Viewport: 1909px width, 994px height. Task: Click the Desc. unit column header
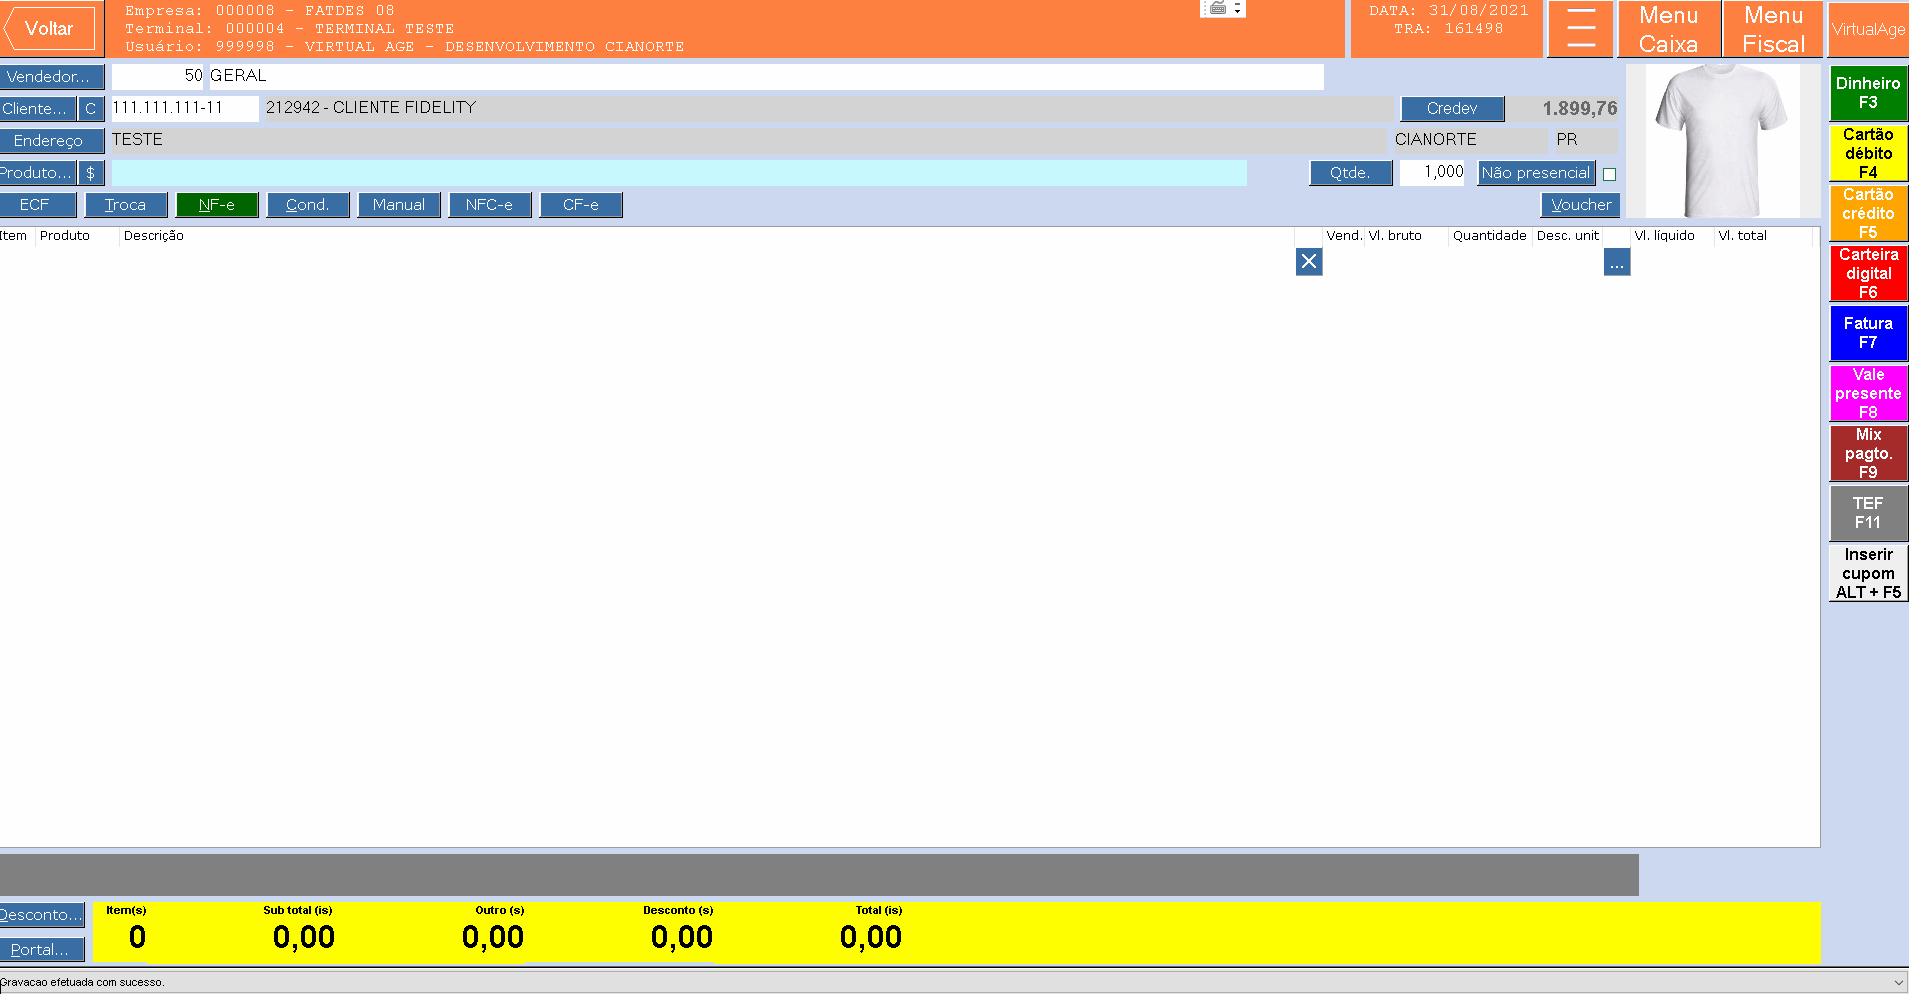tap(1568, 236)
